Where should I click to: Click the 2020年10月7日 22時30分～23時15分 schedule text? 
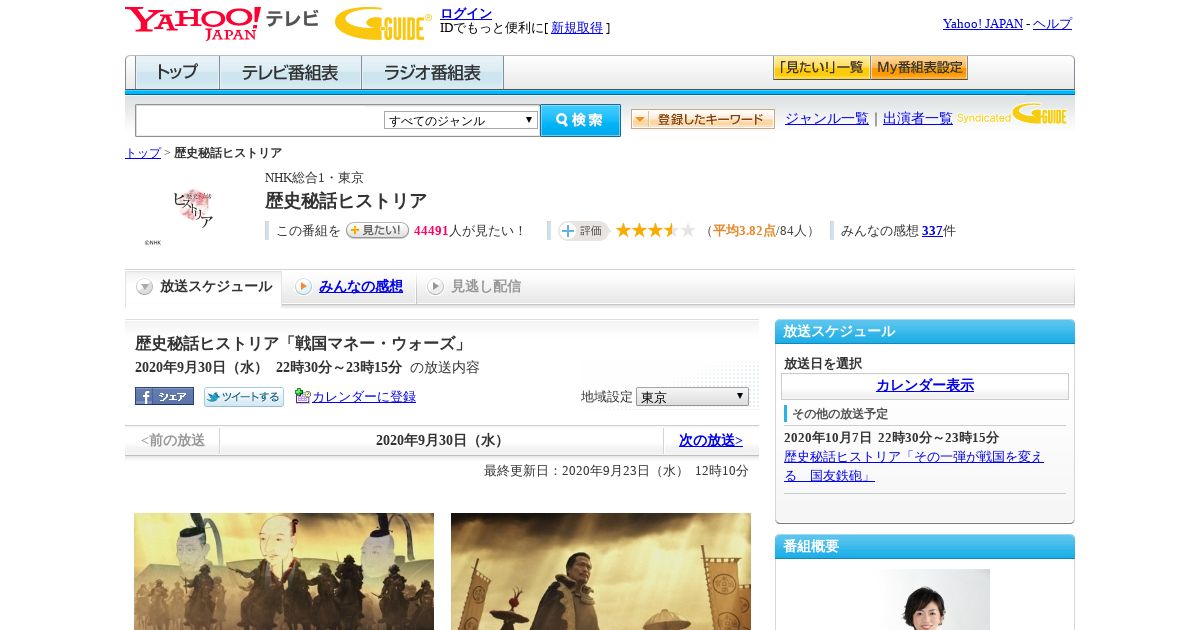coord(891,438)
